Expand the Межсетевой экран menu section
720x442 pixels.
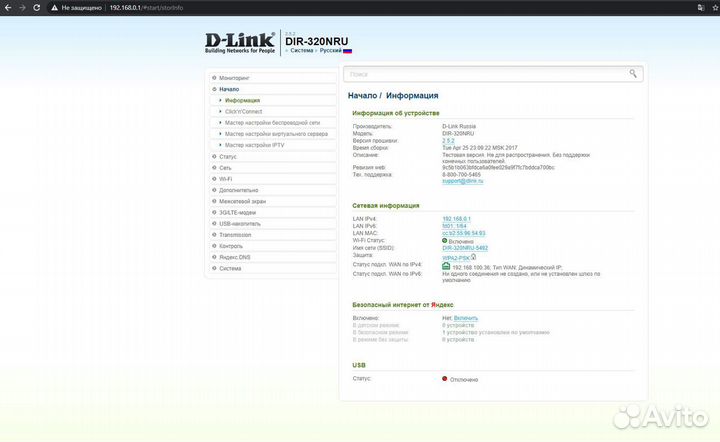coord(273,201)
